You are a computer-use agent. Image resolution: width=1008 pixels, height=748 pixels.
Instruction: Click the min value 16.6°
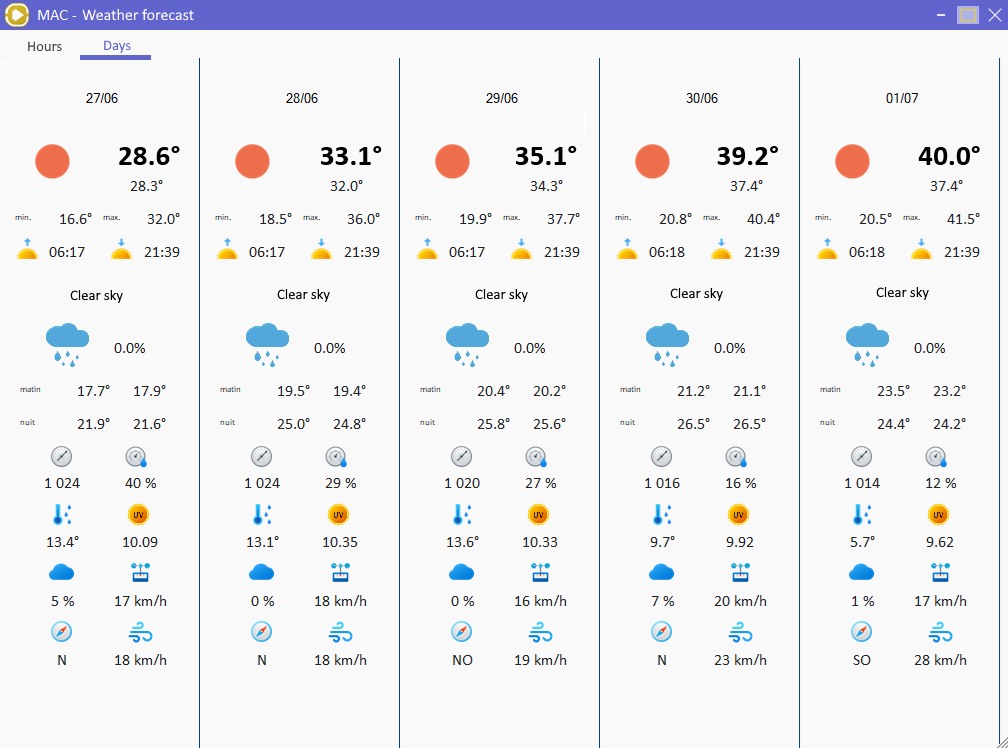pyautogui.click(x=75, y=219)
